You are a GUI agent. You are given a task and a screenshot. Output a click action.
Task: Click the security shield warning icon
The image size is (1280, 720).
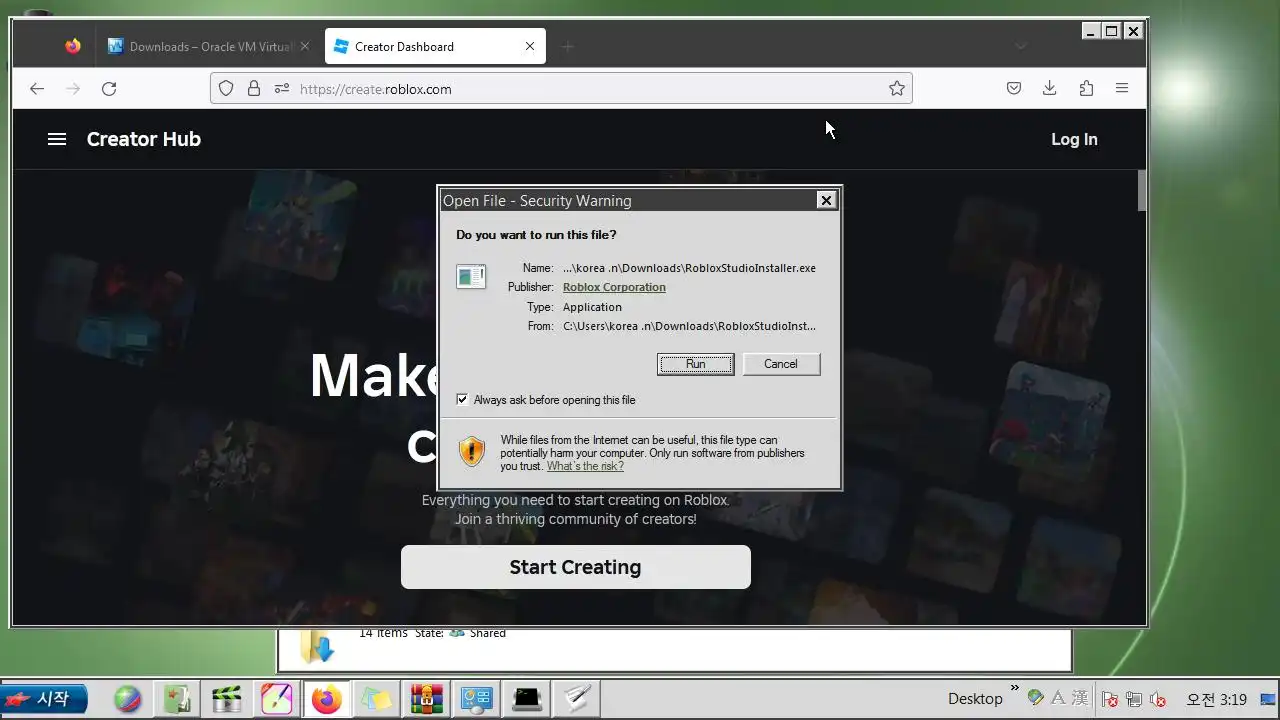pyautogui.click(x=471, y=452)
